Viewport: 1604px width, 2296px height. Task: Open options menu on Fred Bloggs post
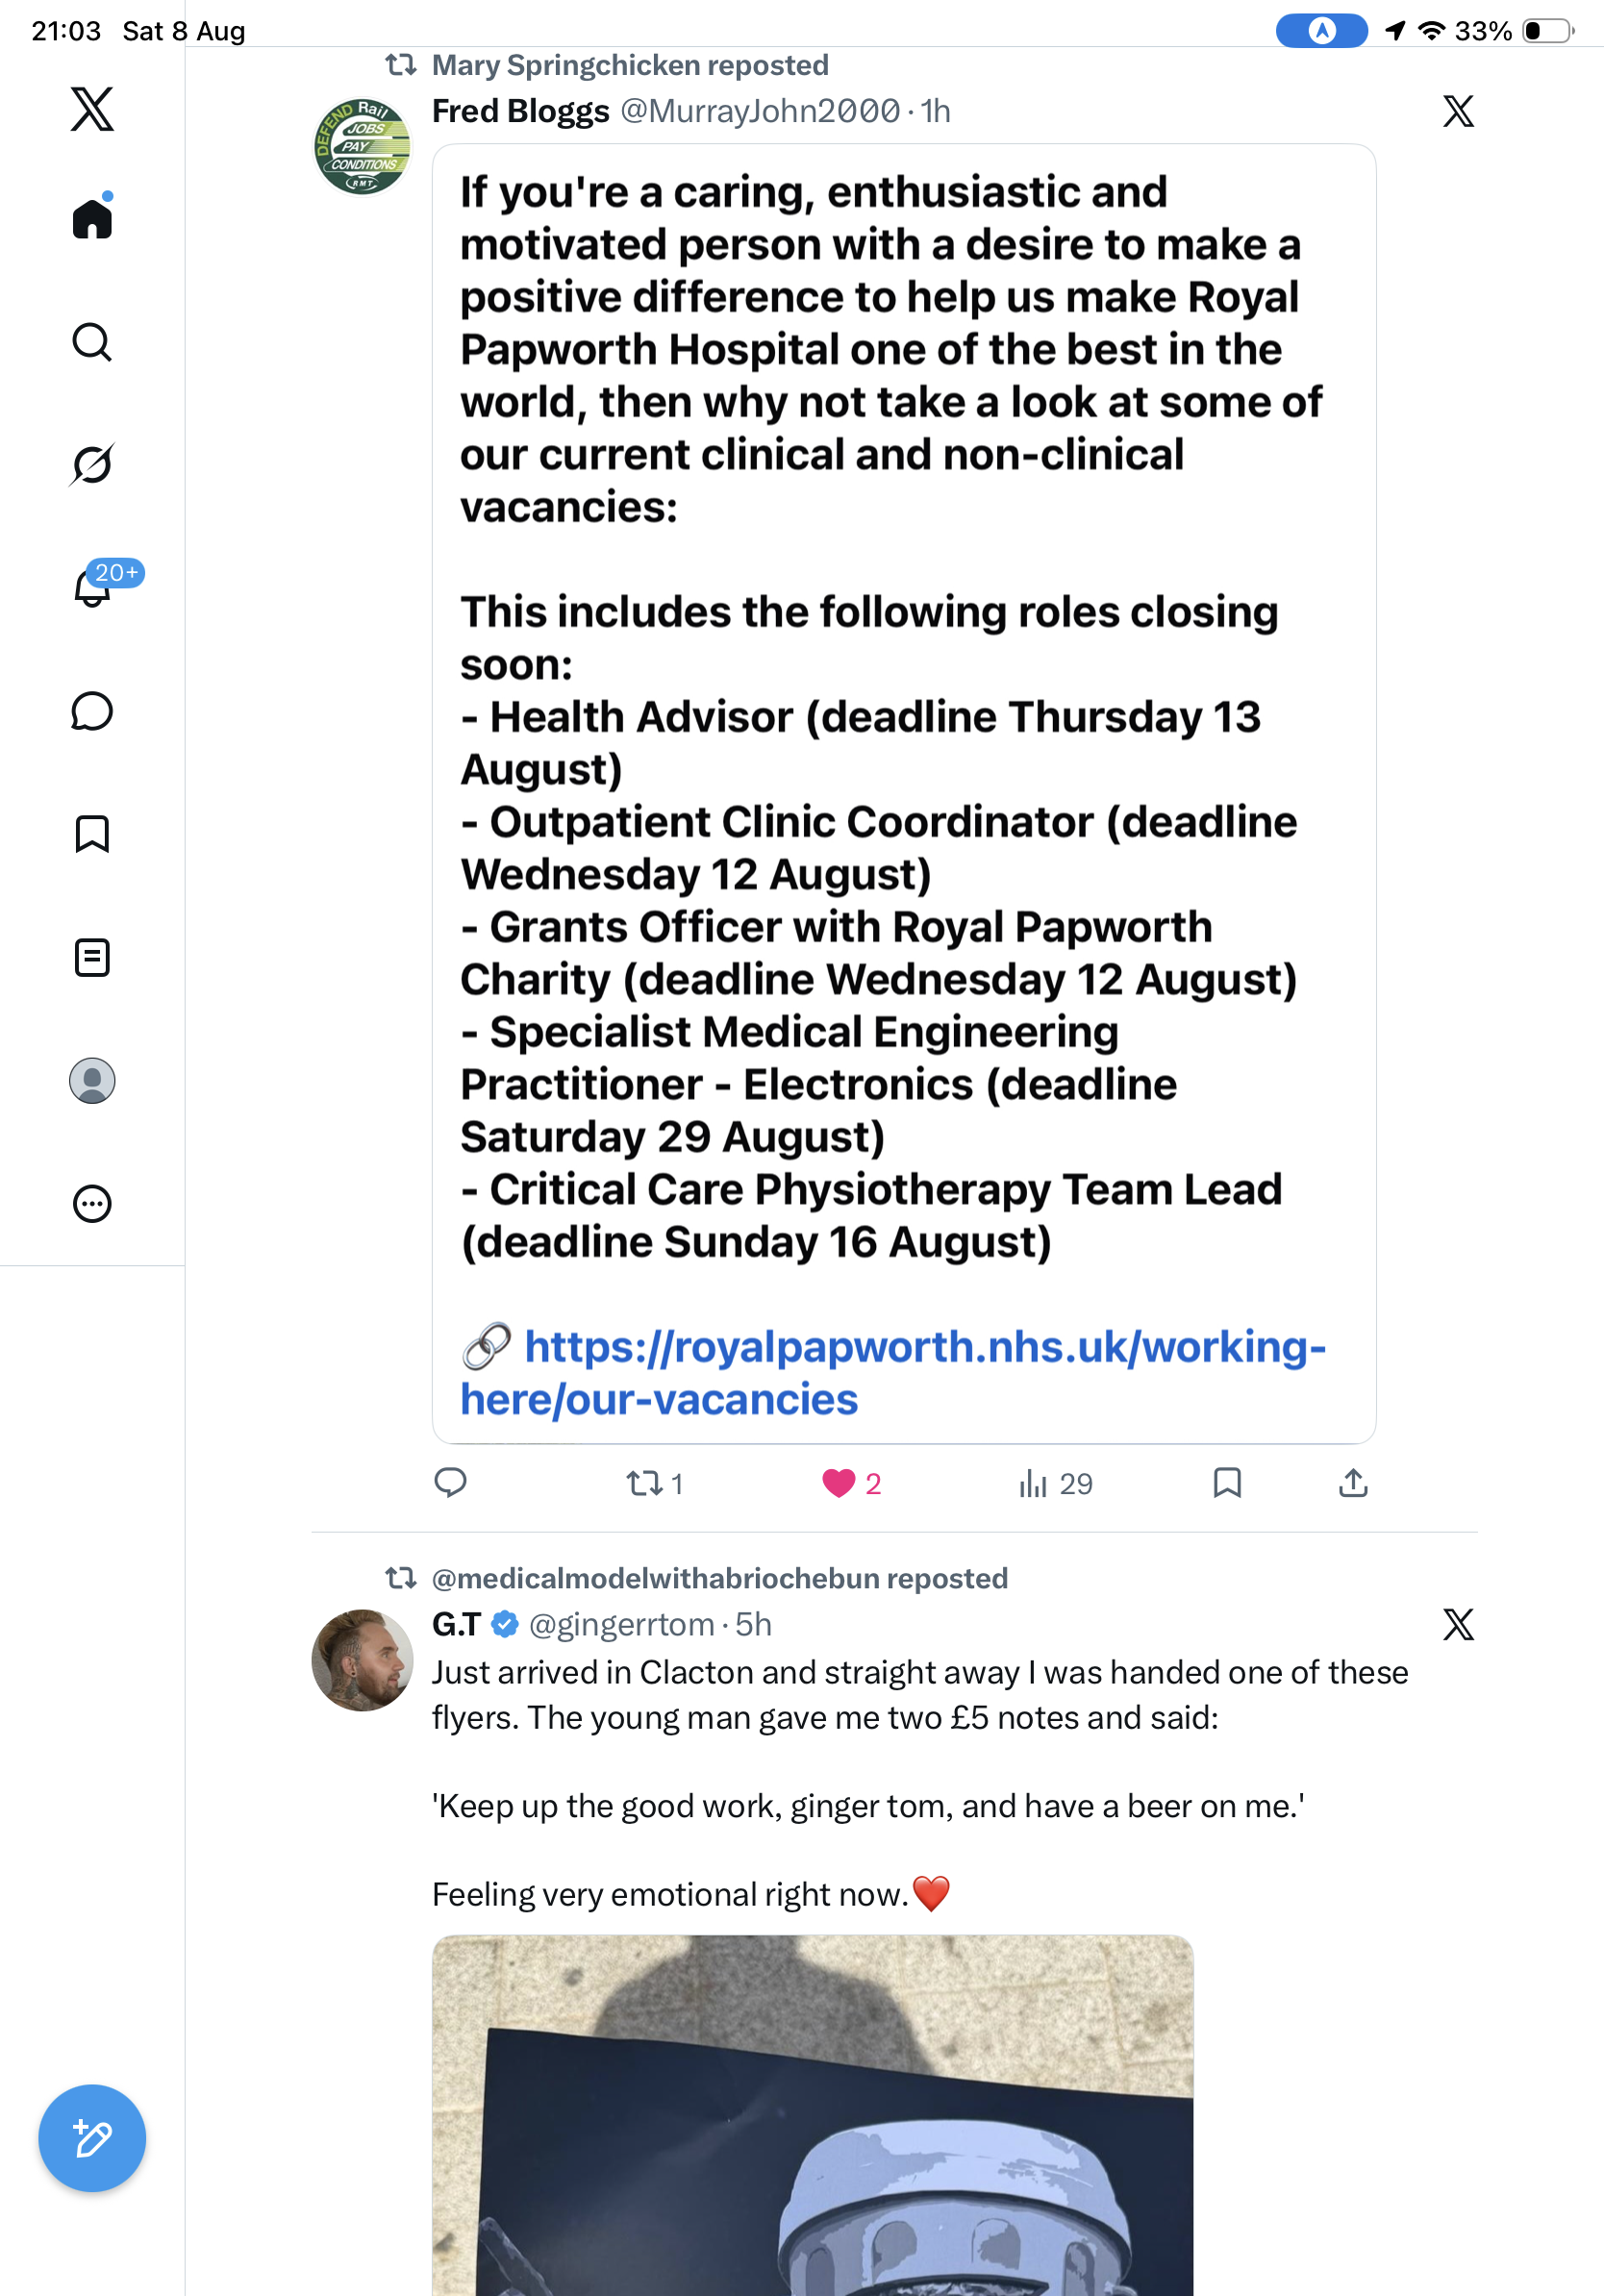click(1458, 111)
